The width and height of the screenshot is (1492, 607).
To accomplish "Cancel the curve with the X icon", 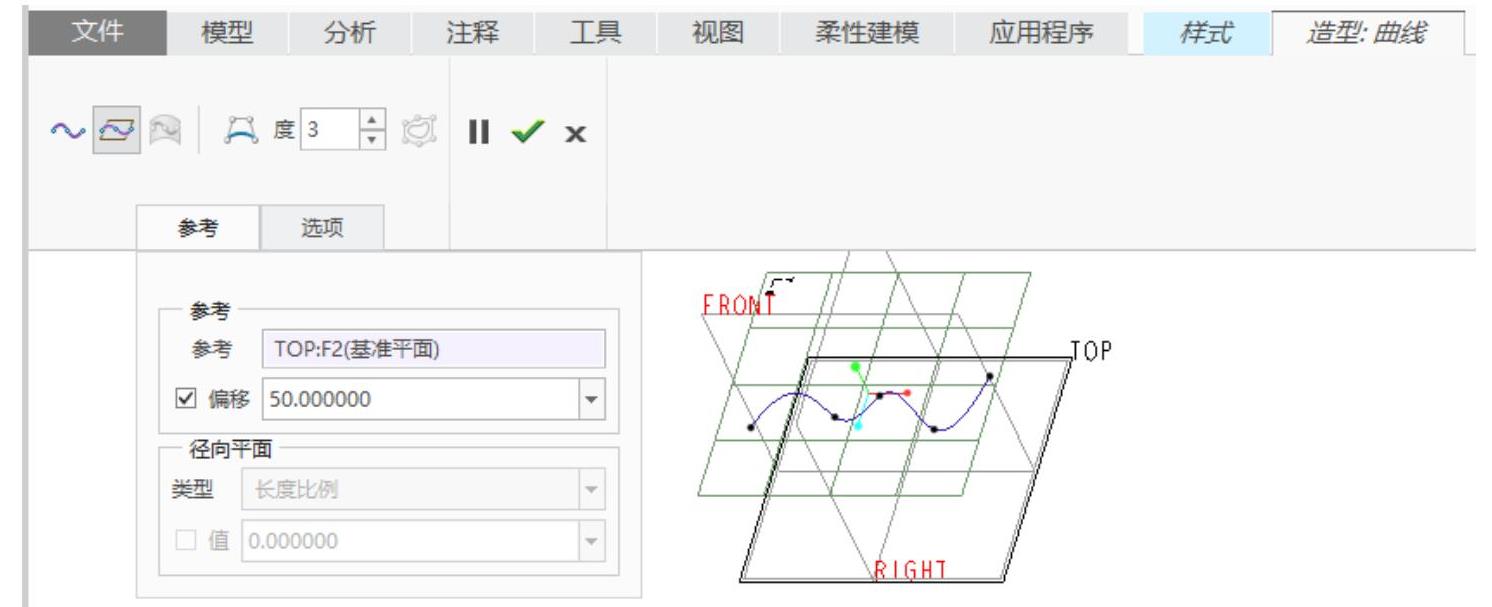I will (575, 132).
